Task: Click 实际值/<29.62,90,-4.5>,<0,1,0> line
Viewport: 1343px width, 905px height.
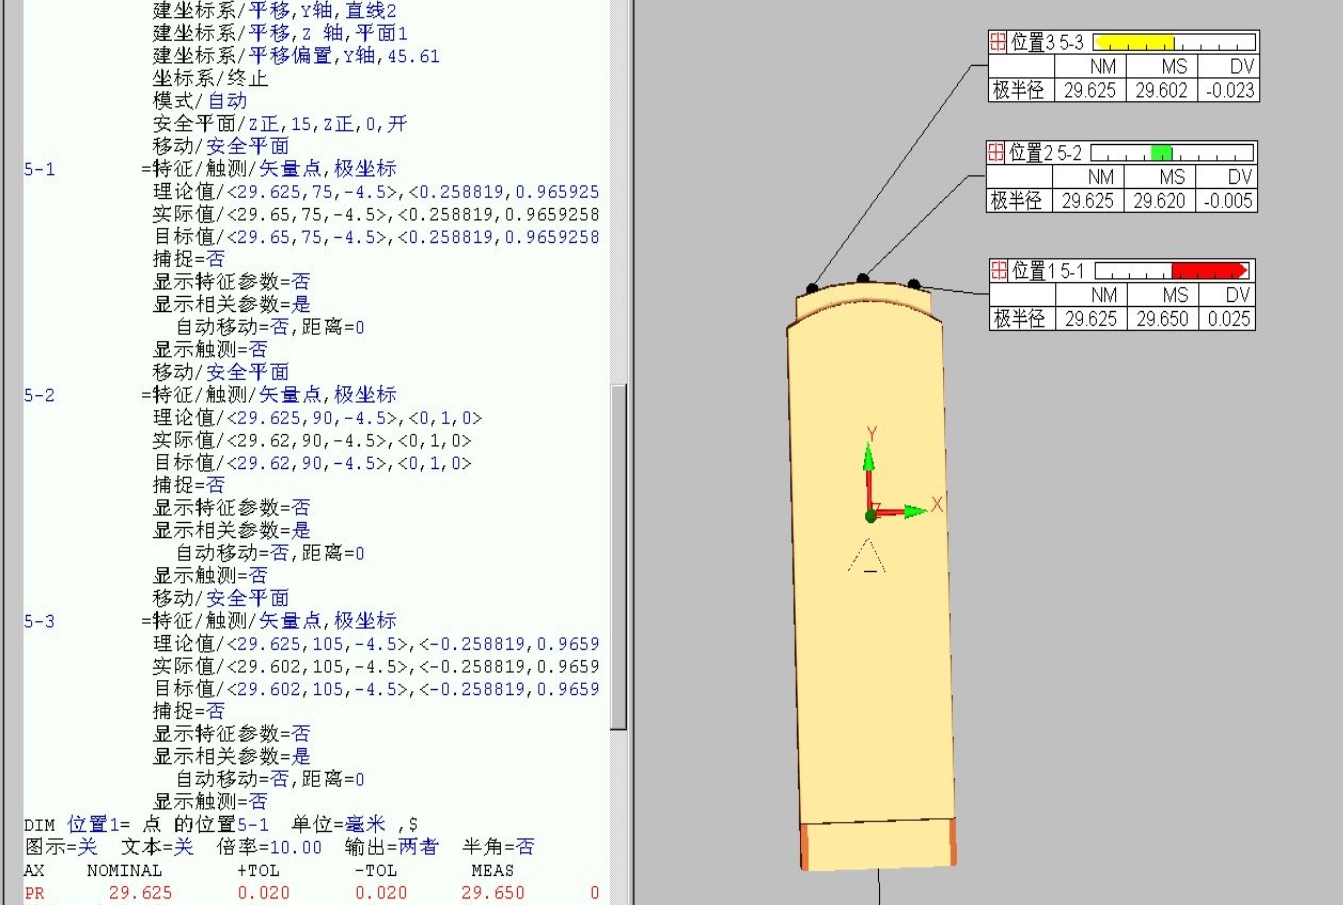Action: click(312, 440)
